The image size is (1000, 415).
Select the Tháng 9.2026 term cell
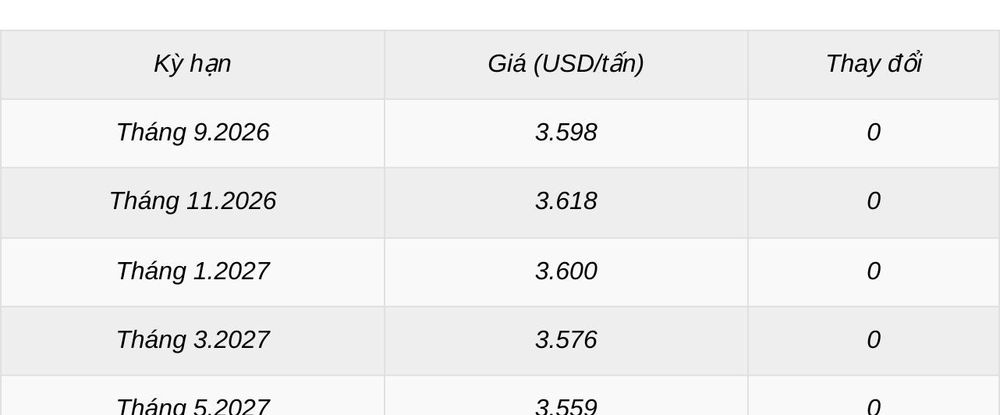[192, 133]
